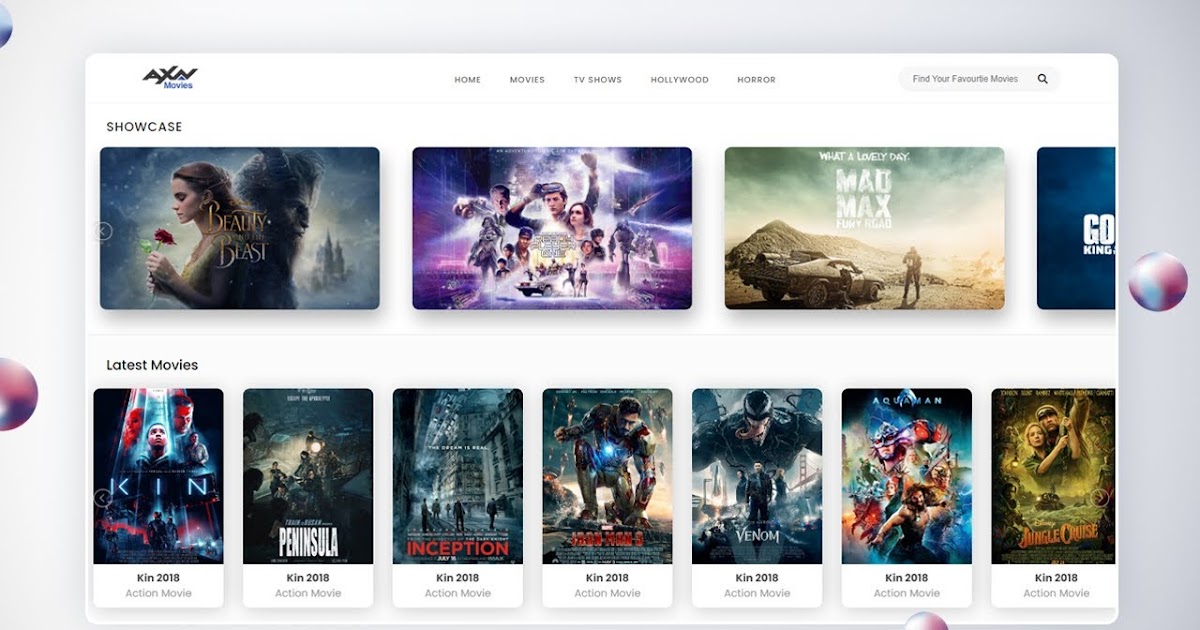Click the Action Movie label under the Kin poster

[x=157, y=592]
